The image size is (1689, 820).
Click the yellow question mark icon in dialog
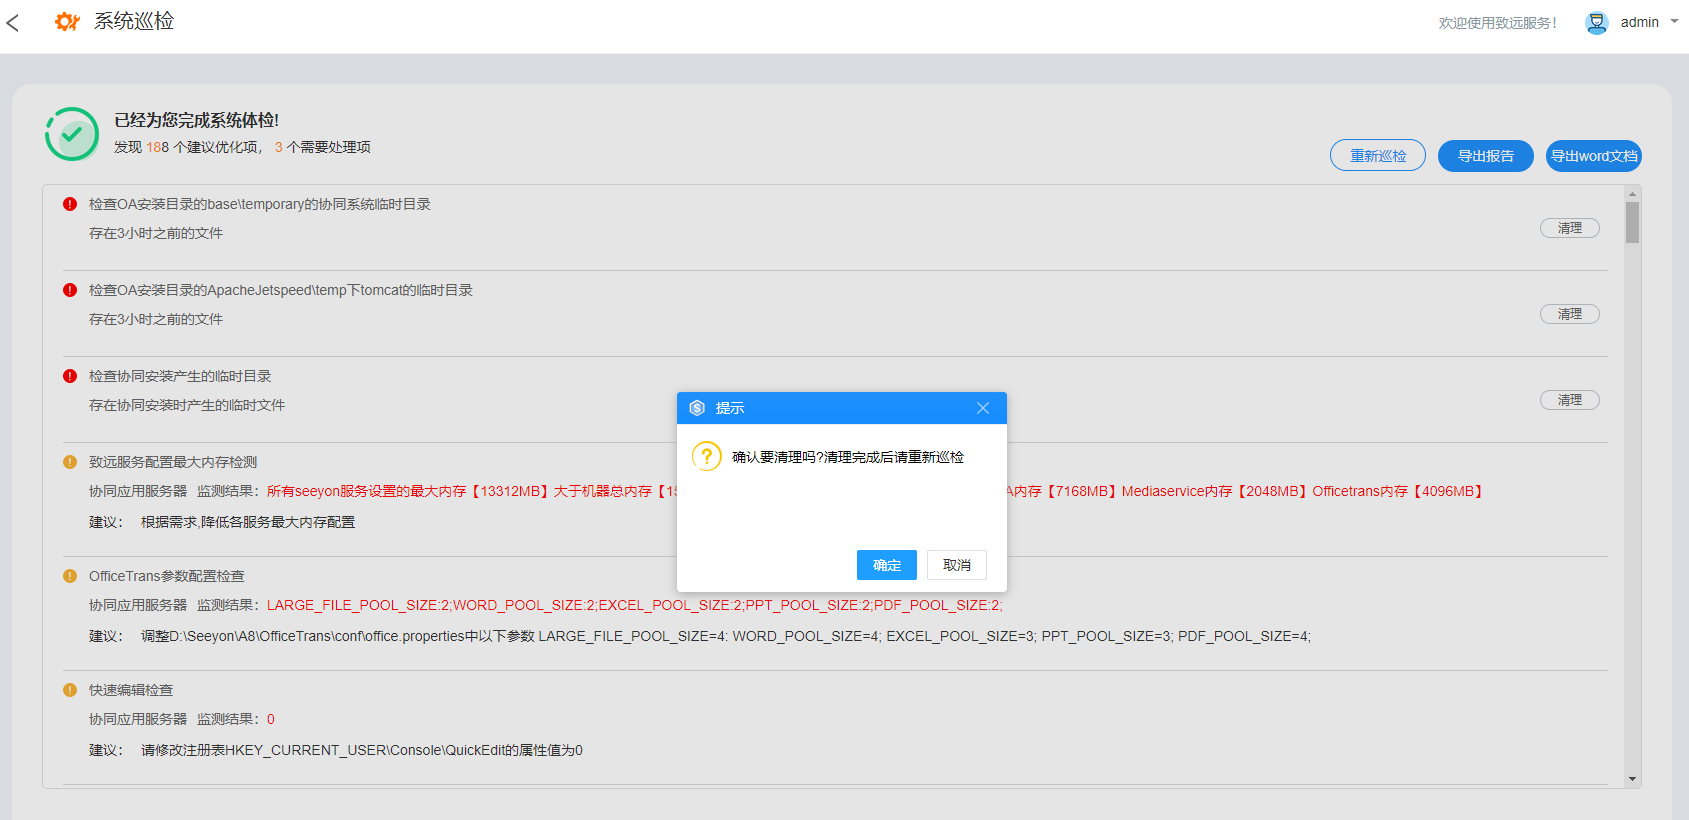click(707, 456)
